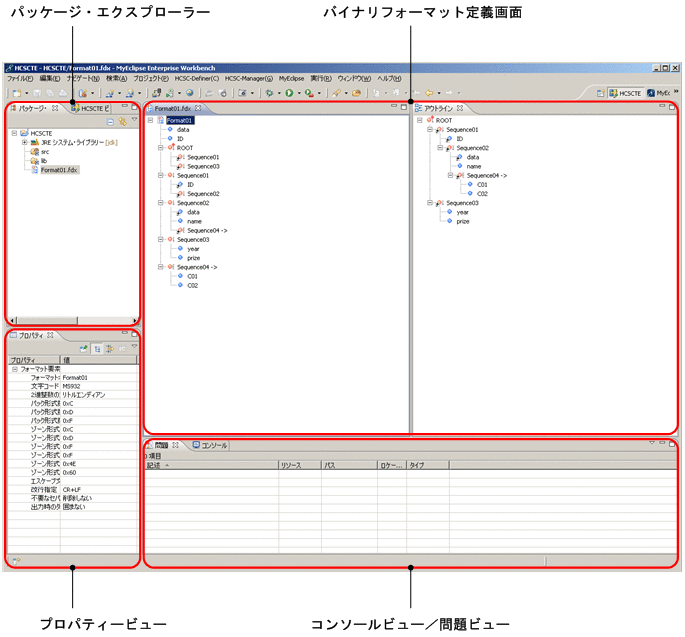
Task: Open the Debug icon dropdown arrow
Action: (x=279, y=93)
